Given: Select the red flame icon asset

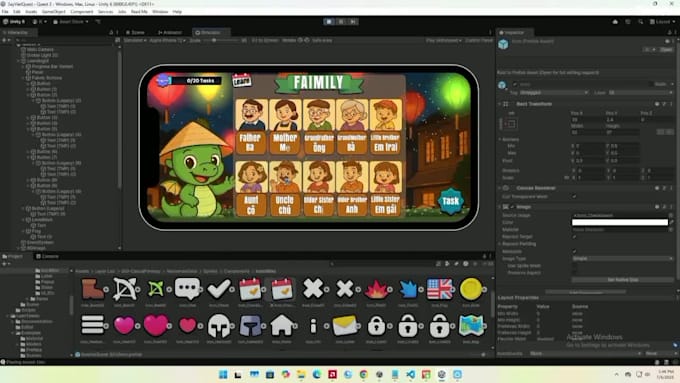Looking at the screenshot, I should [x=376, y=289].
